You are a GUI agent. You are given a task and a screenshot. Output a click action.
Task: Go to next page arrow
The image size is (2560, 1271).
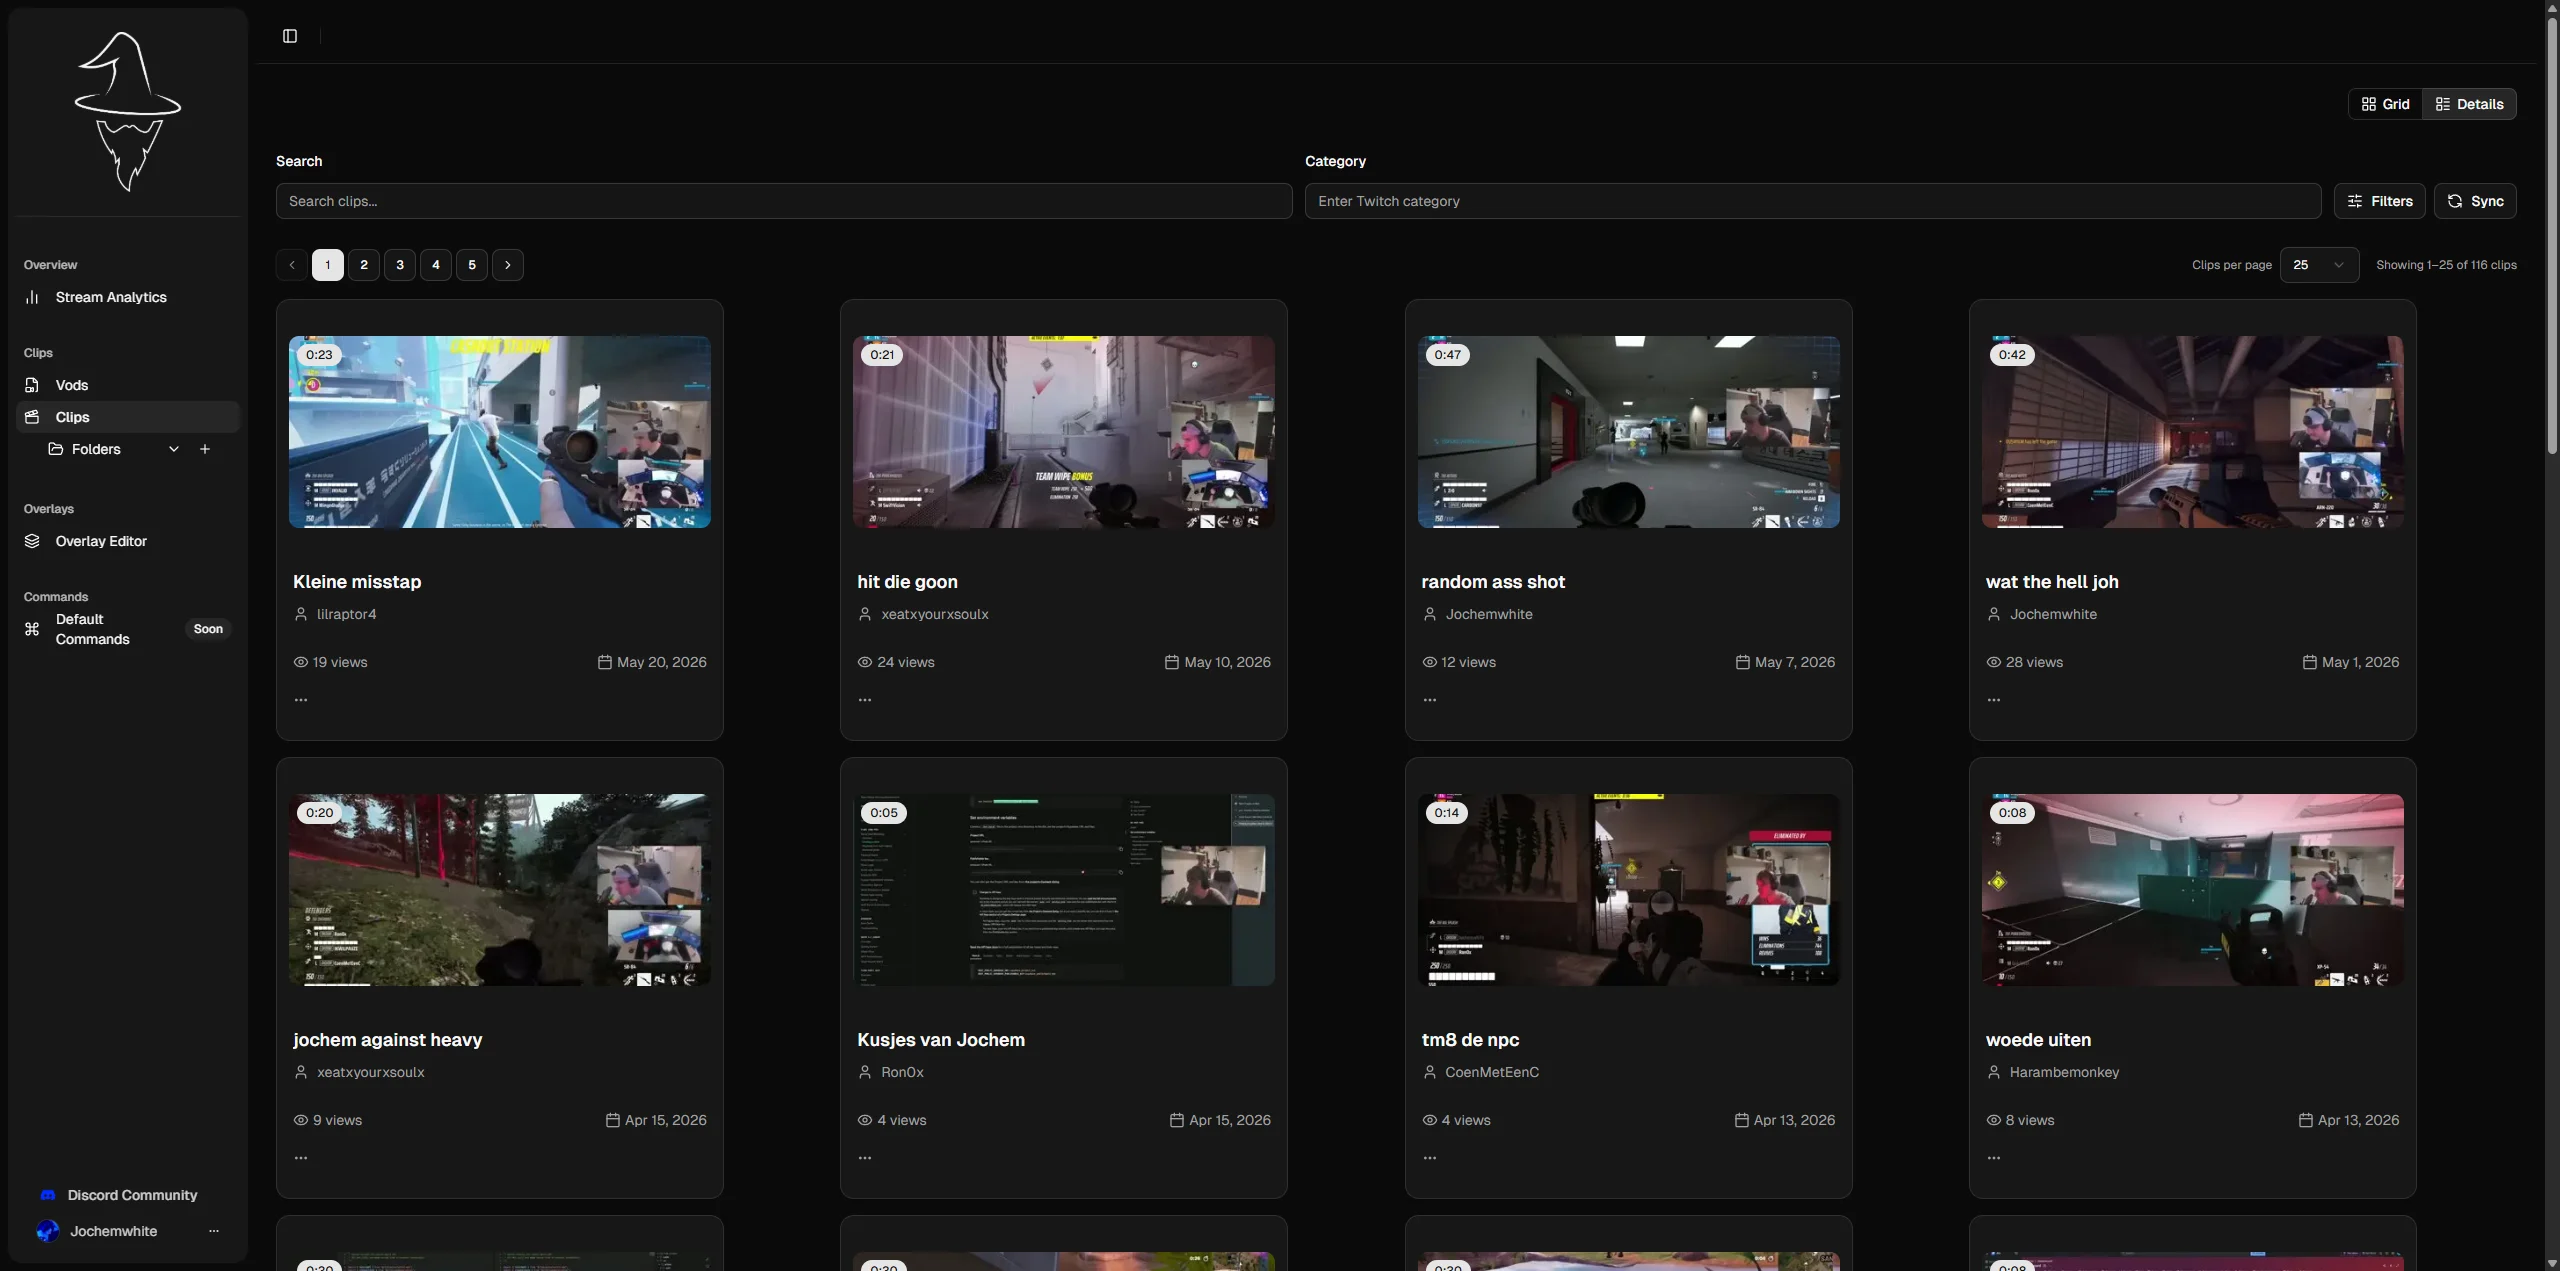(x=508, y=265)
